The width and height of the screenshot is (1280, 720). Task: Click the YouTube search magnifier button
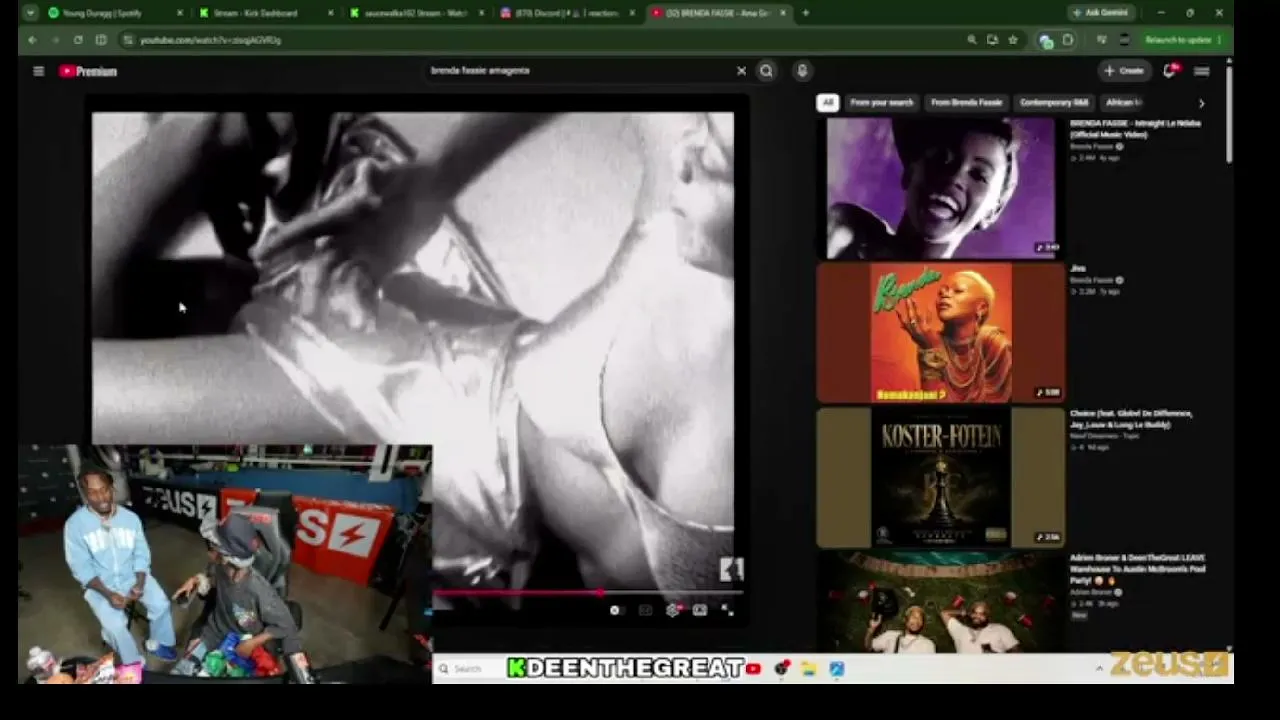[x=766, y=71]
